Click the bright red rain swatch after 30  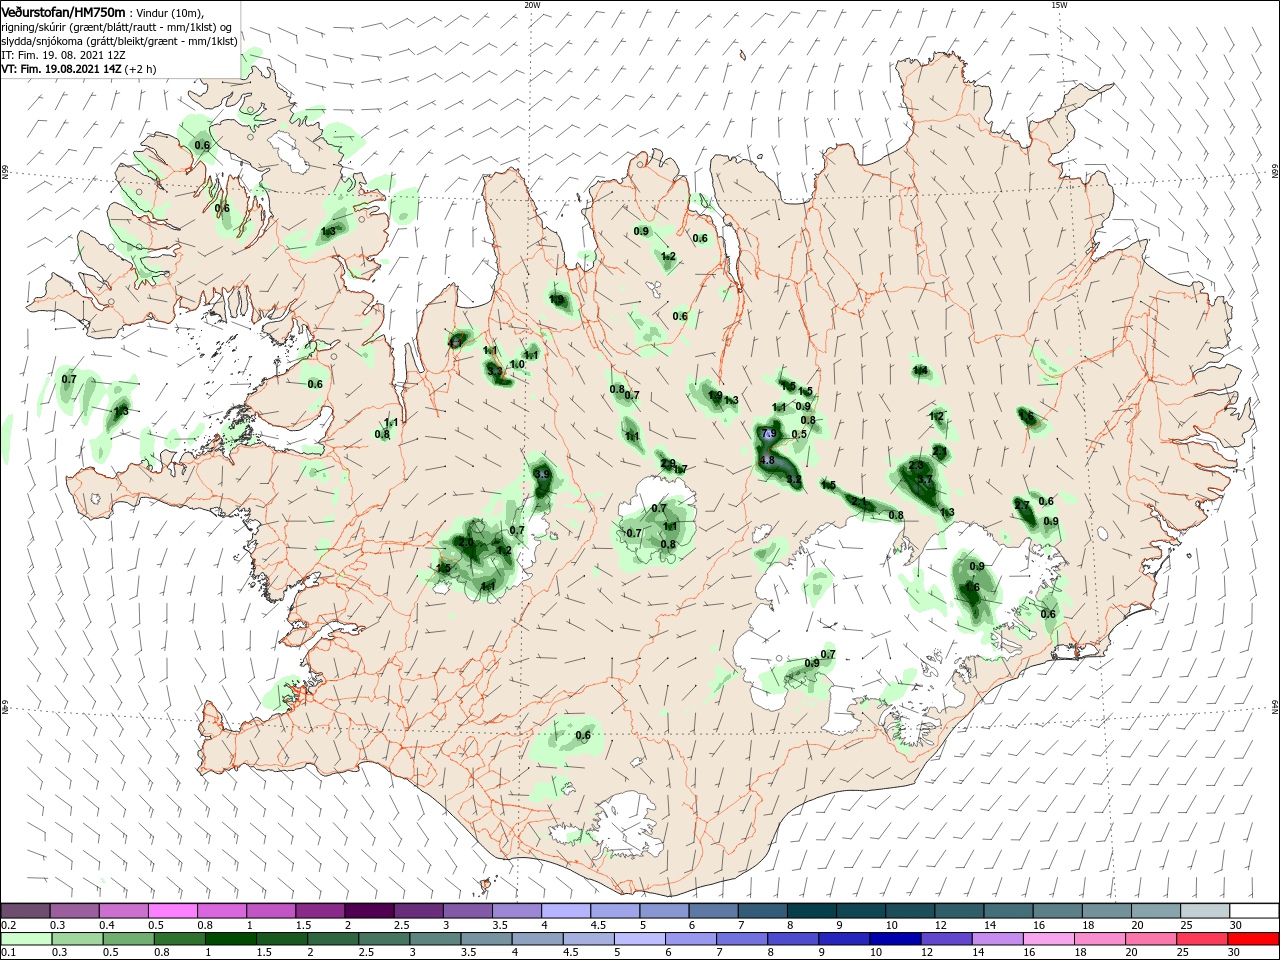(1255, 939)
